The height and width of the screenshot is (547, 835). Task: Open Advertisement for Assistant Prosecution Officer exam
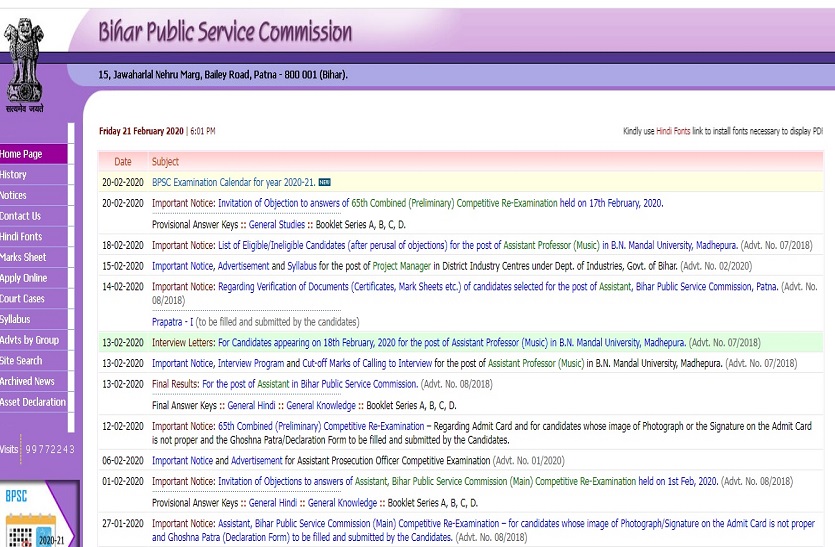click(257, 461)
